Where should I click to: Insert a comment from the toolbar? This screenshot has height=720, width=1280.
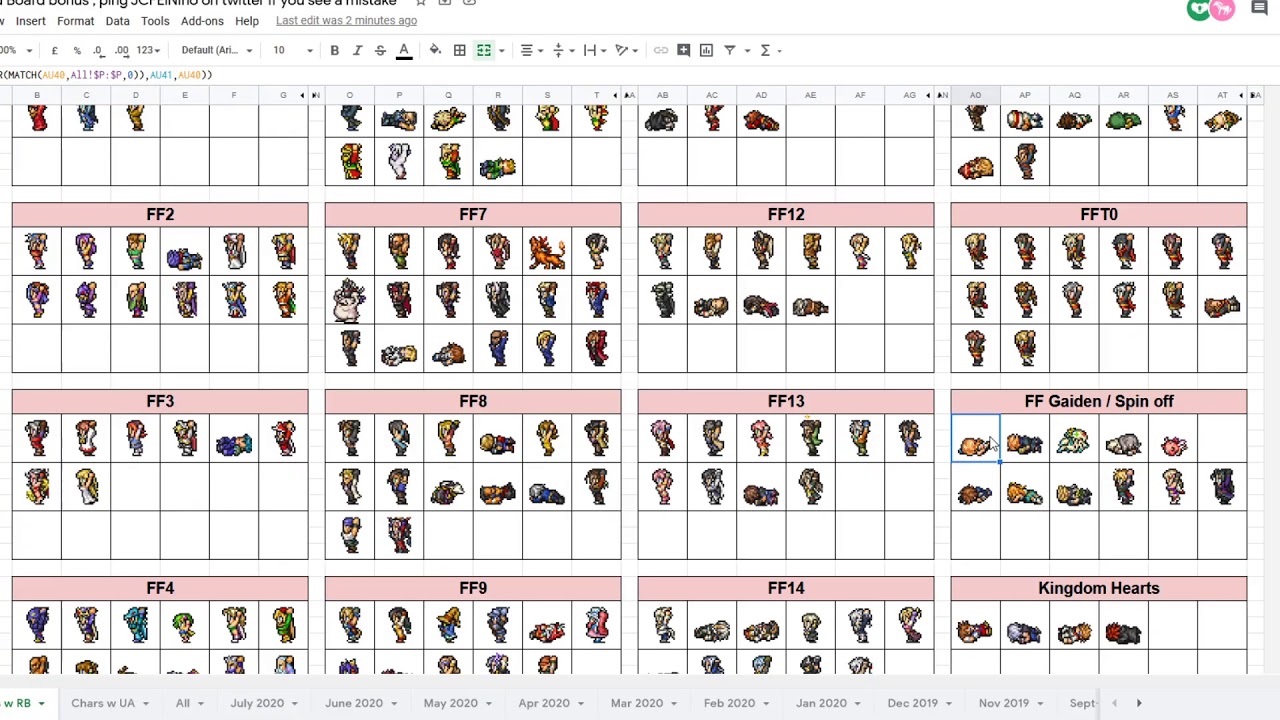pyautogui.click(x=684, y=50)
